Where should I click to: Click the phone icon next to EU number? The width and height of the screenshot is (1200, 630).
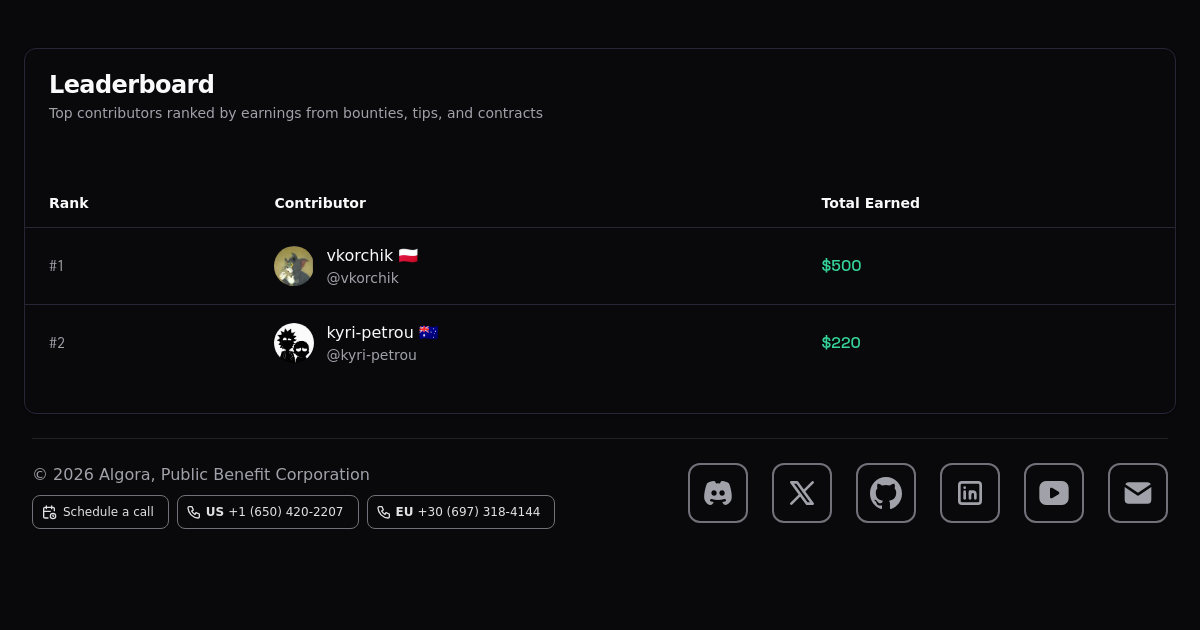pos(384,512)
